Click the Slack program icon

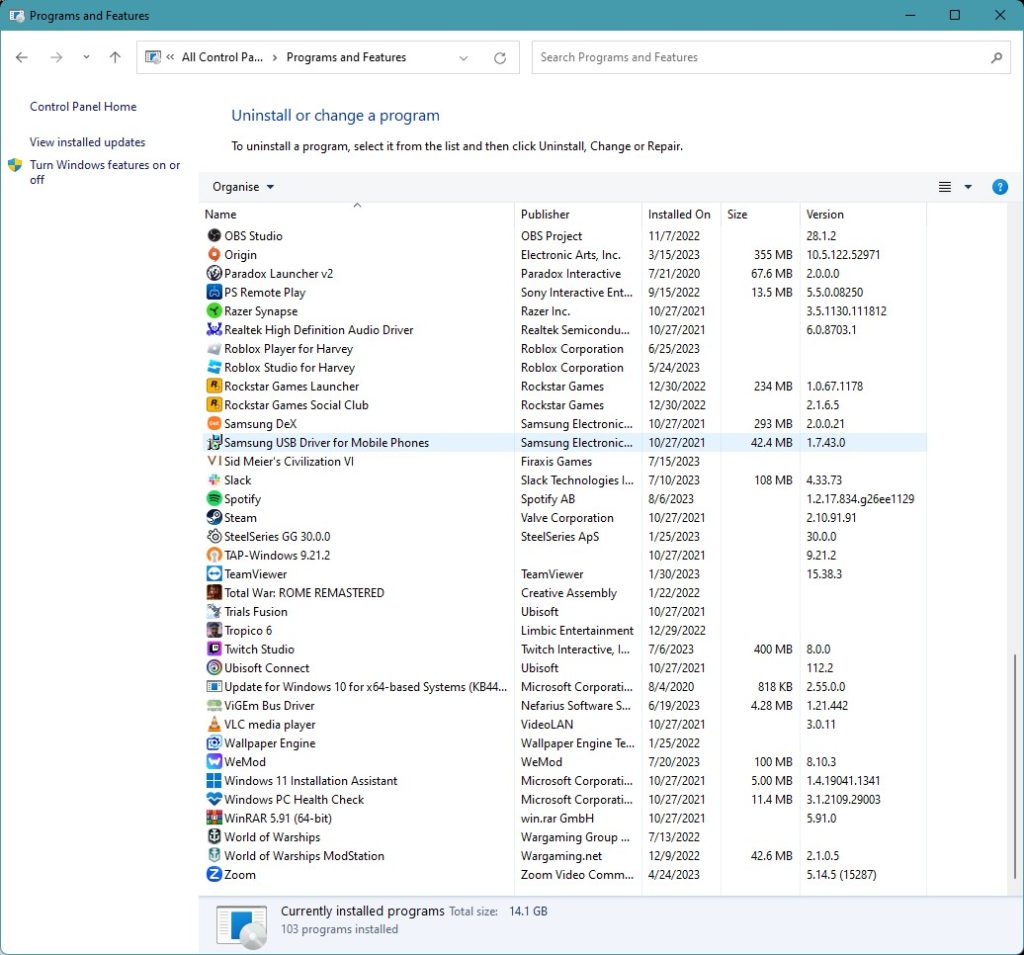pos(214,480)
